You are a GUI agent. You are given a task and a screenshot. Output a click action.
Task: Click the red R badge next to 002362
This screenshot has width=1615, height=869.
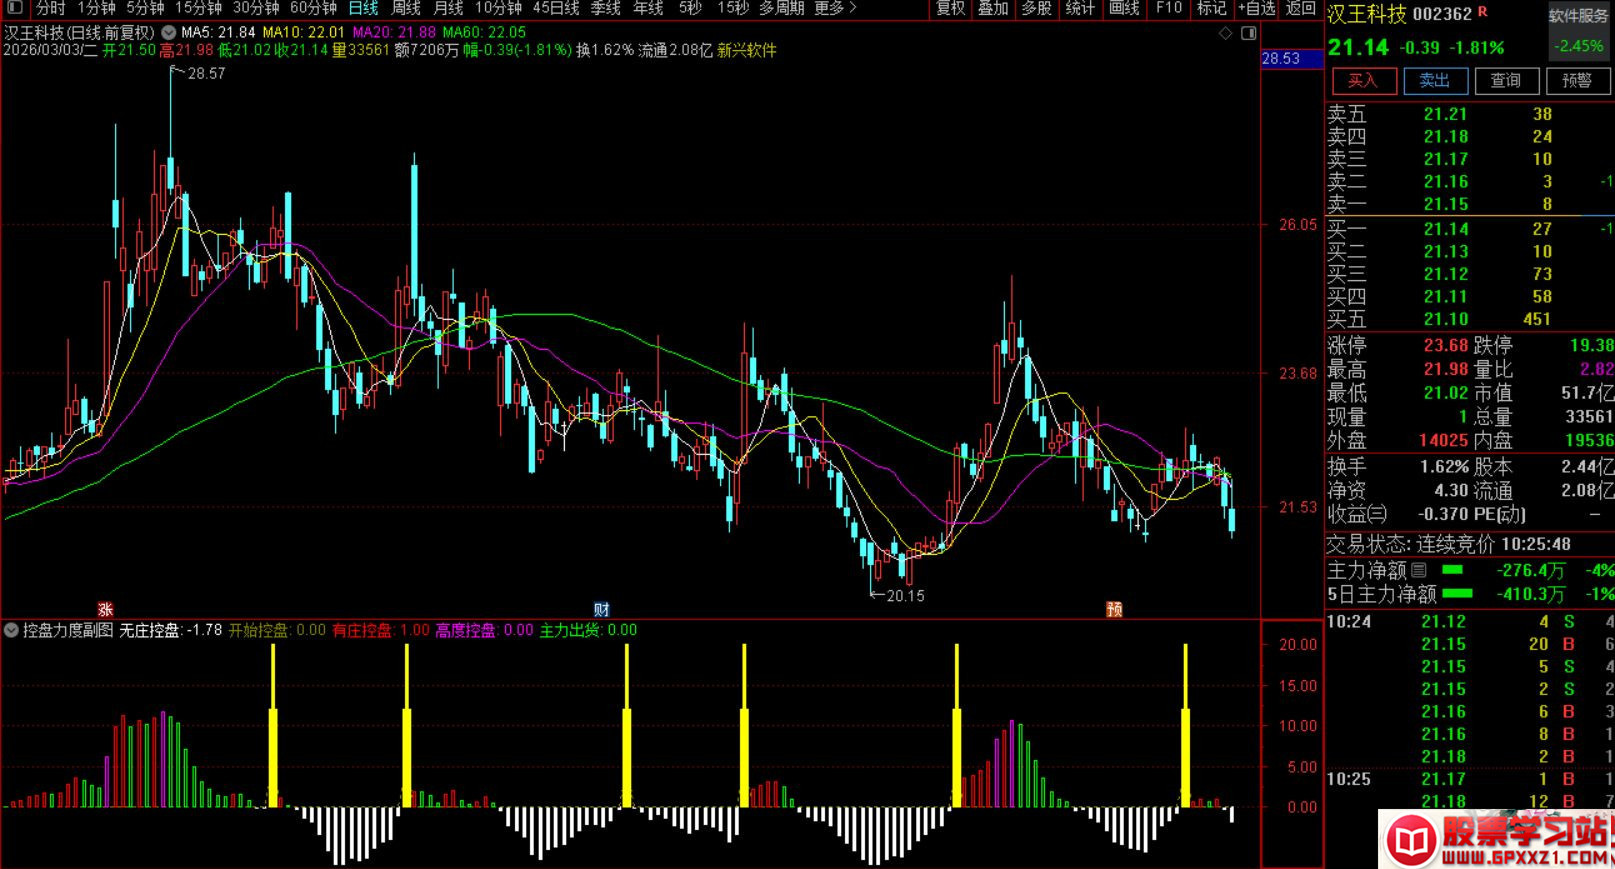point(1482,12)
